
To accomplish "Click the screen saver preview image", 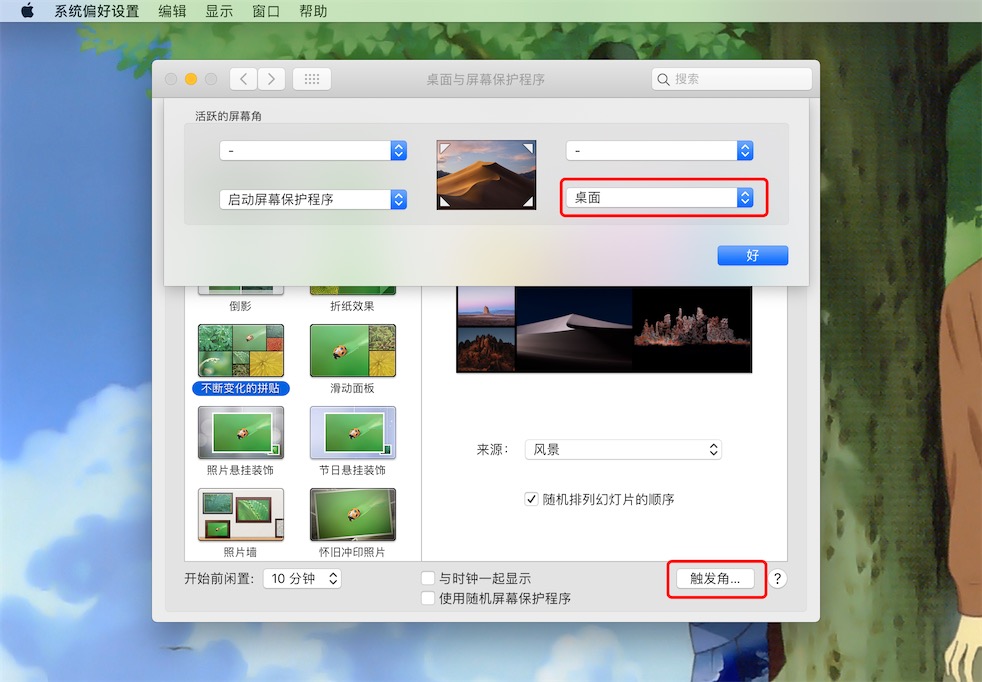I will pos(604,329).
